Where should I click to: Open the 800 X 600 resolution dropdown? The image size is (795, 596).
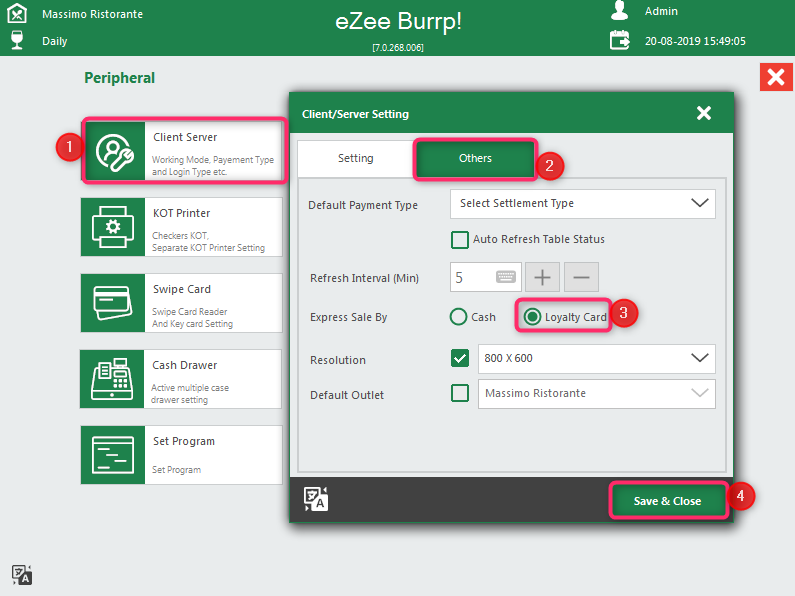click(597, 359)
